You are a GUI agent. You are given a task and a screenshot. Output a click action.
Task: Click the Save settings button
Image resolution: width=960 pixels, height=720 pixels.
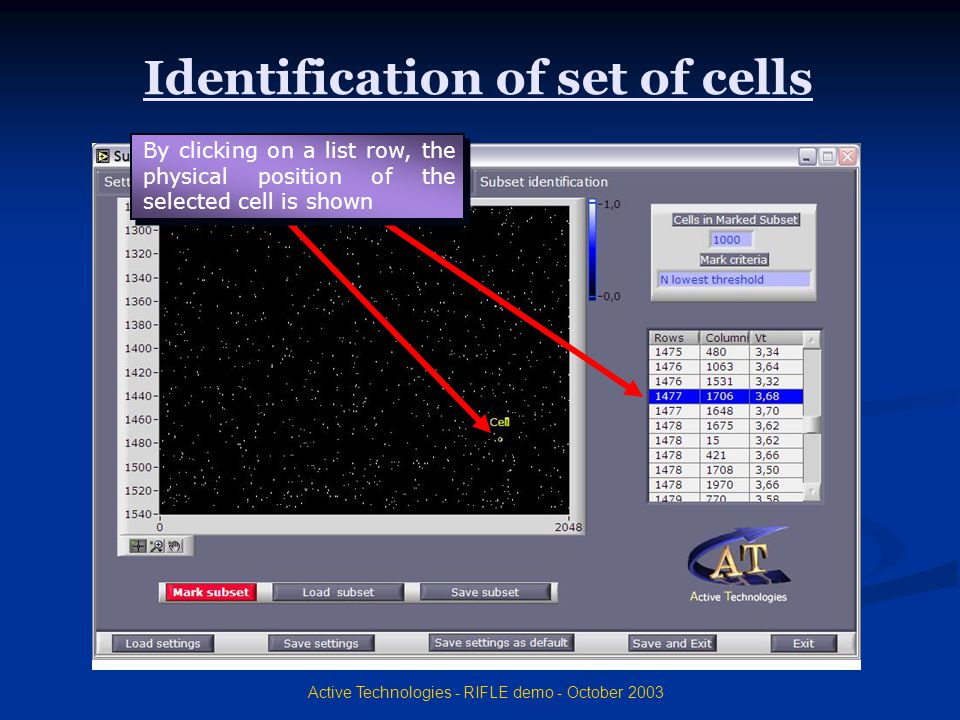[321, 643]
